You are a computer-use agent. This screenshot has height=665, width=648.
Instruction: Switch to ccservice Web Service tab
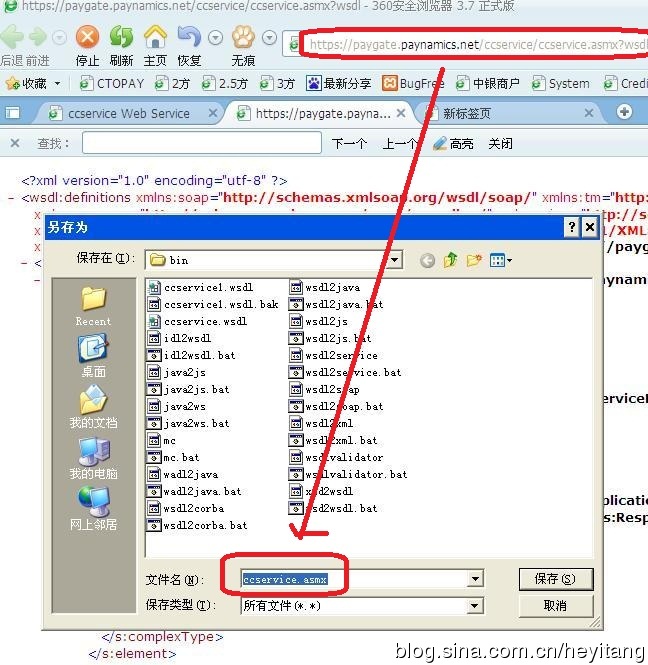[x=128, y=114]
